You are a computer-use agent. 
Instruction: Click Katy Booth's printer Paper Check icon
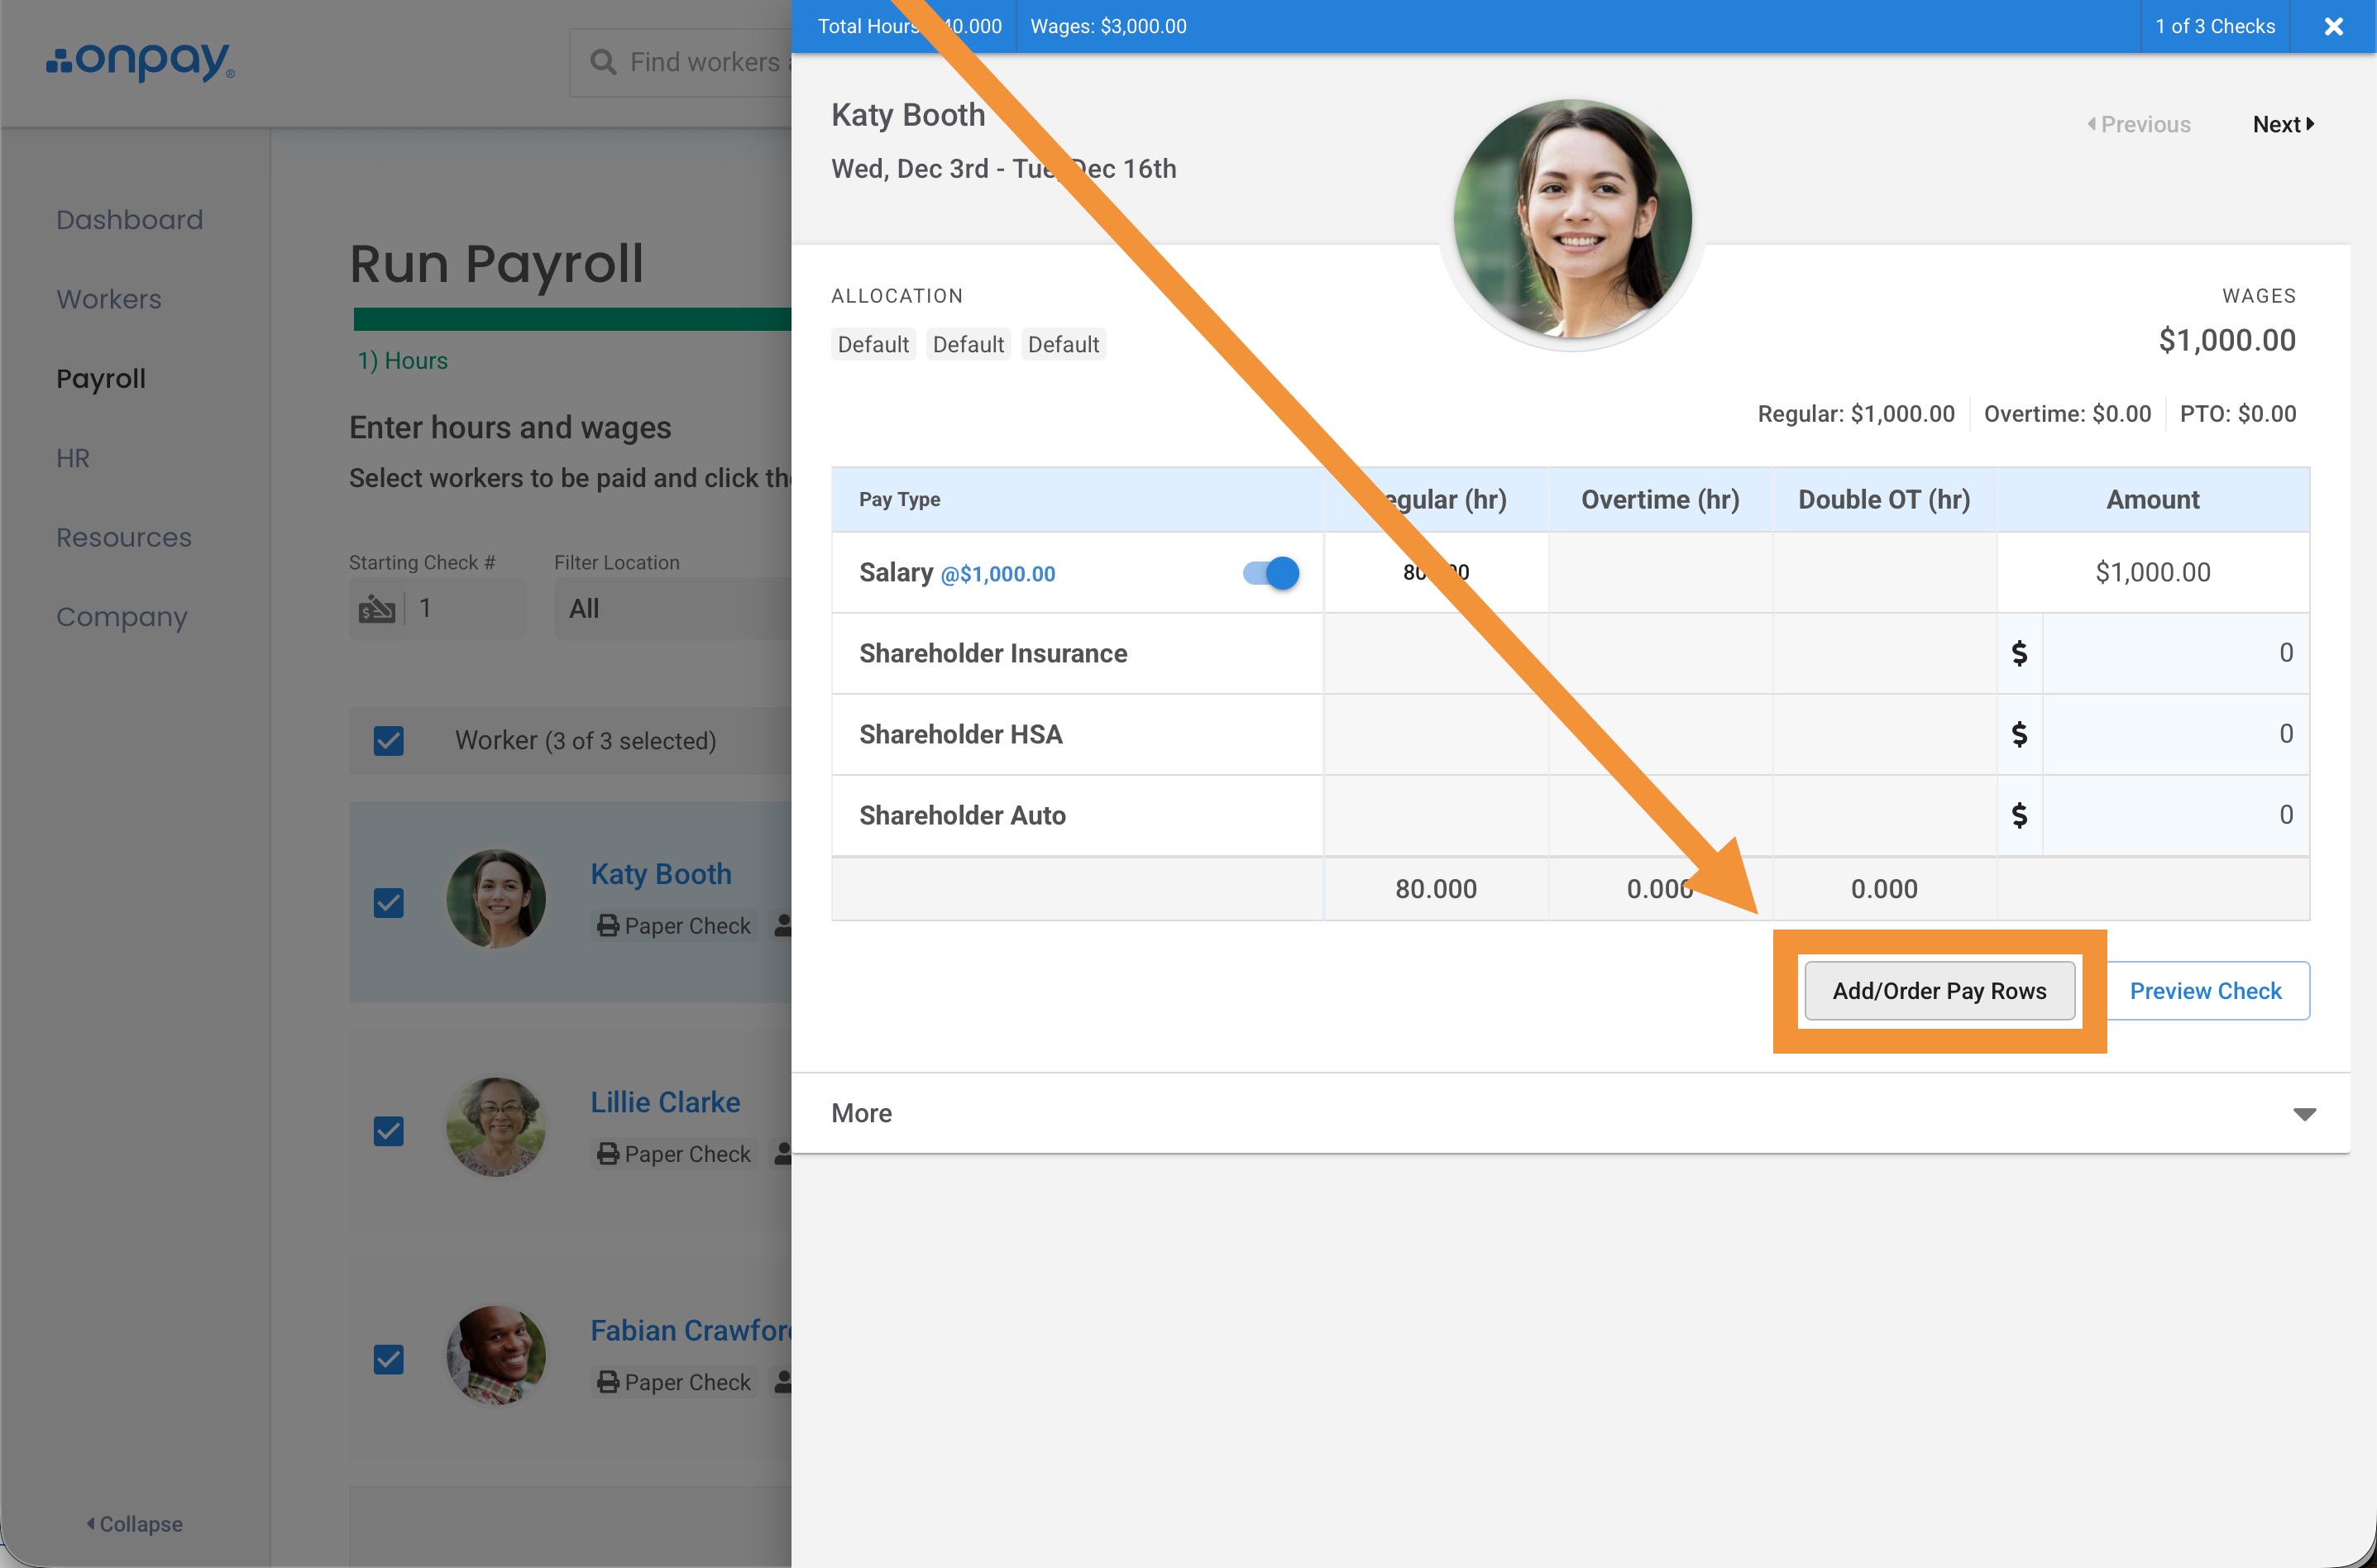coord(607,926)
